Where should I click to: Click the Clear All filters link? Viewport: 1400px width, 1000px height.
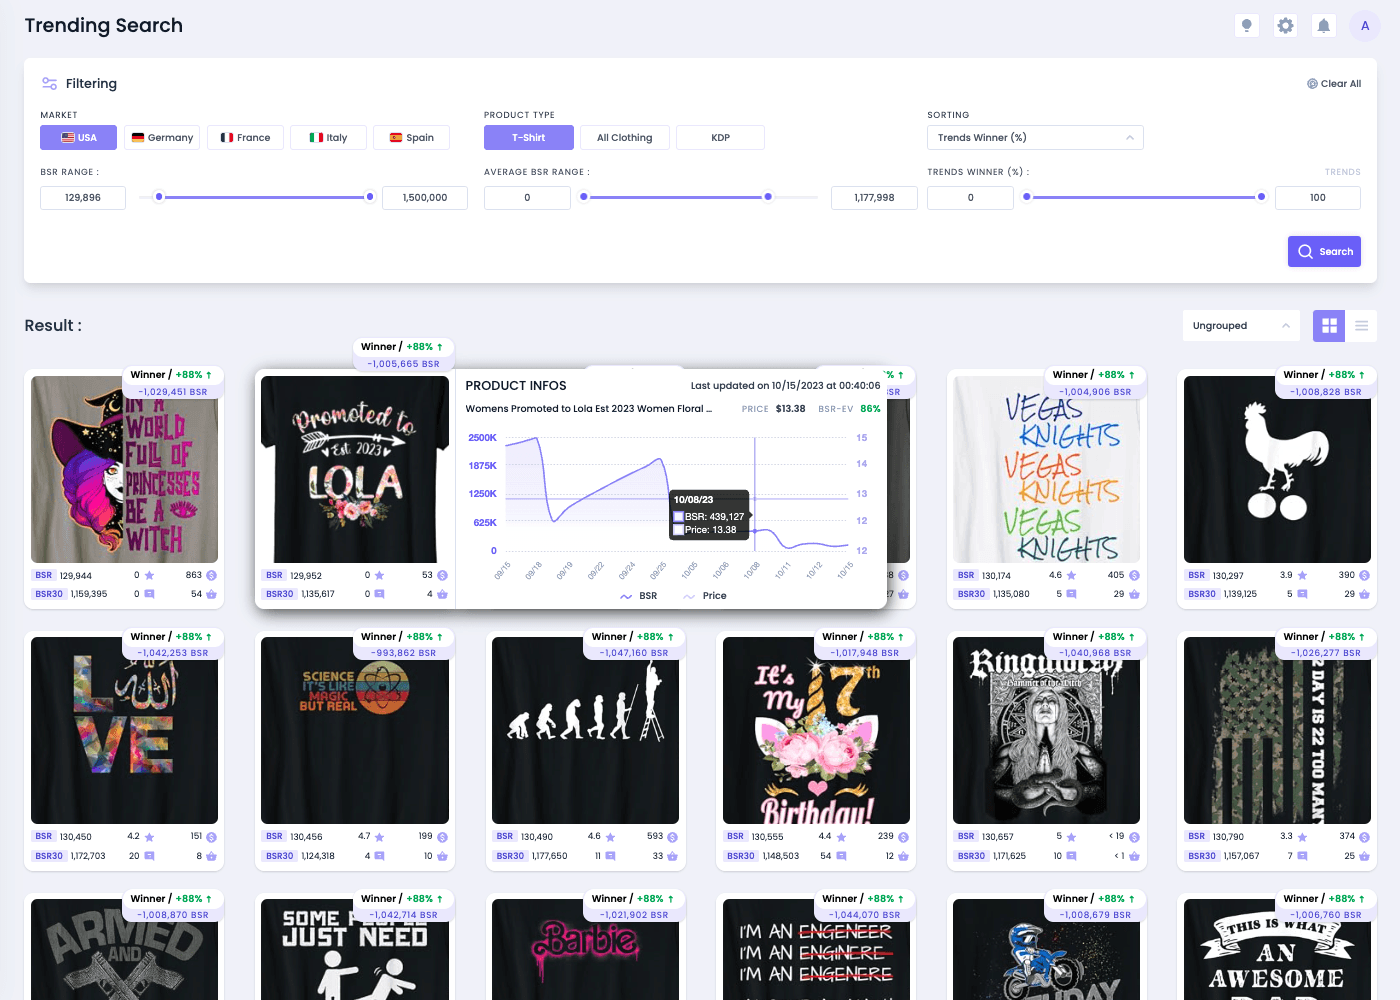click(x=1334, y=84)
